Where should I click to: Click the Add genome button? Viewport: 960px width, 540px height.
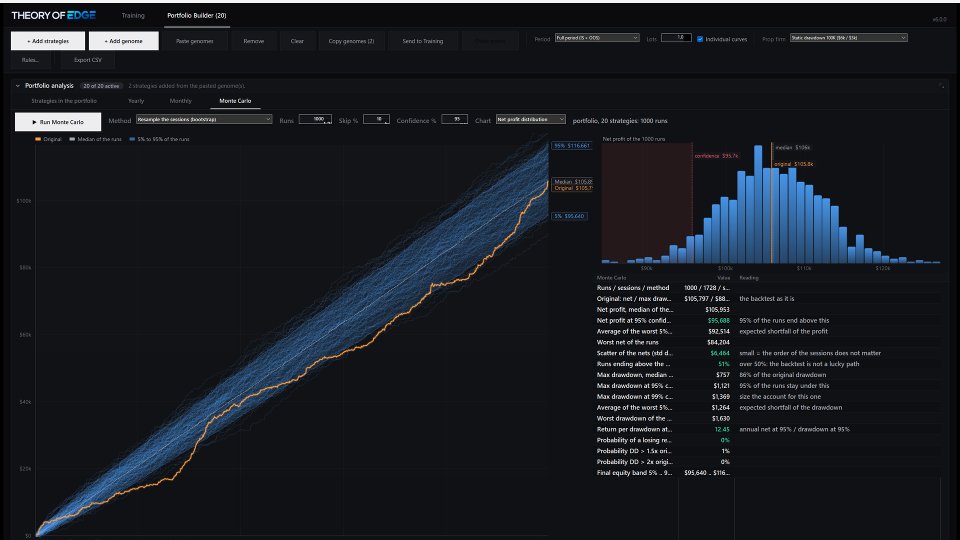coord(124,41)
